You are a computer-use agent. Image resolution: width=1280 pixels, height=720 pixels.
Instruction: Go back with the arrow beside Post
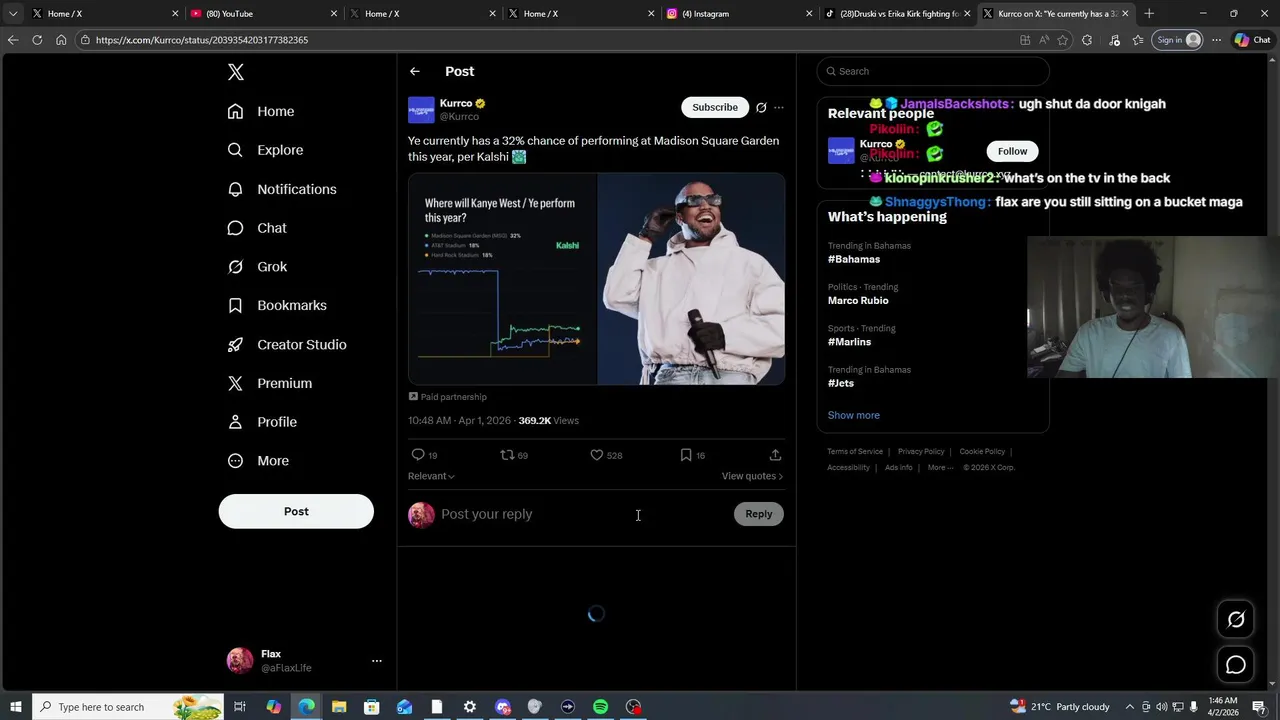(x=415, y=71)
